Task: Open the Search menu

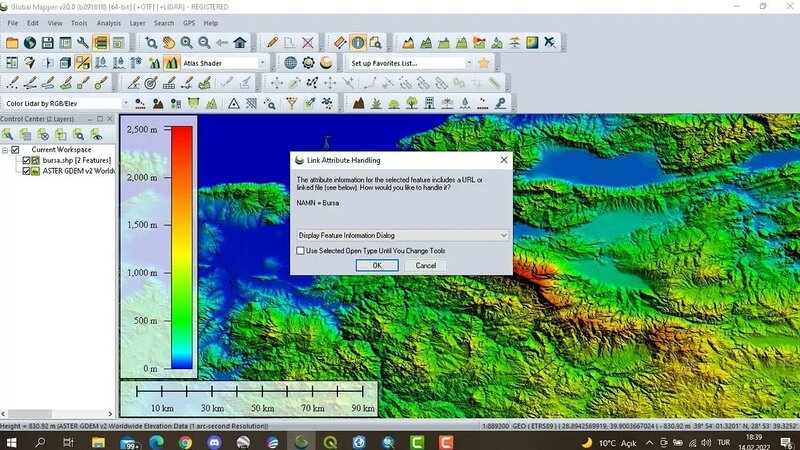Action: point(164,23)
